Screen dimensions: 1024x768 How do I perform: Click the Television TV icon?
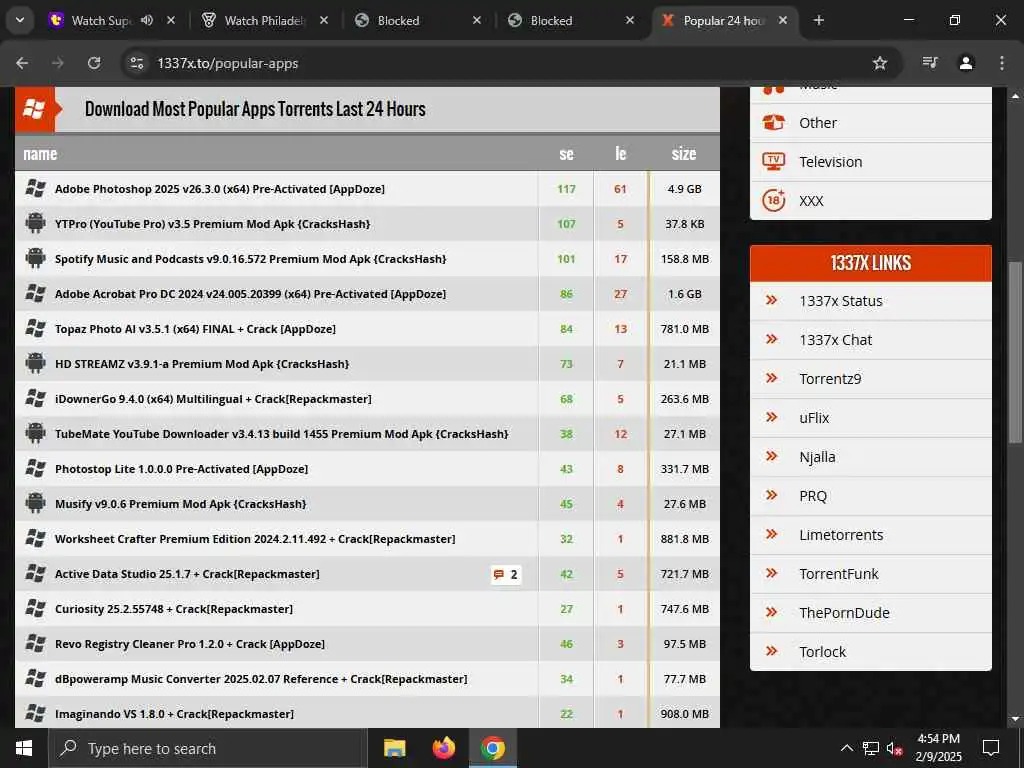click(774, 161)
